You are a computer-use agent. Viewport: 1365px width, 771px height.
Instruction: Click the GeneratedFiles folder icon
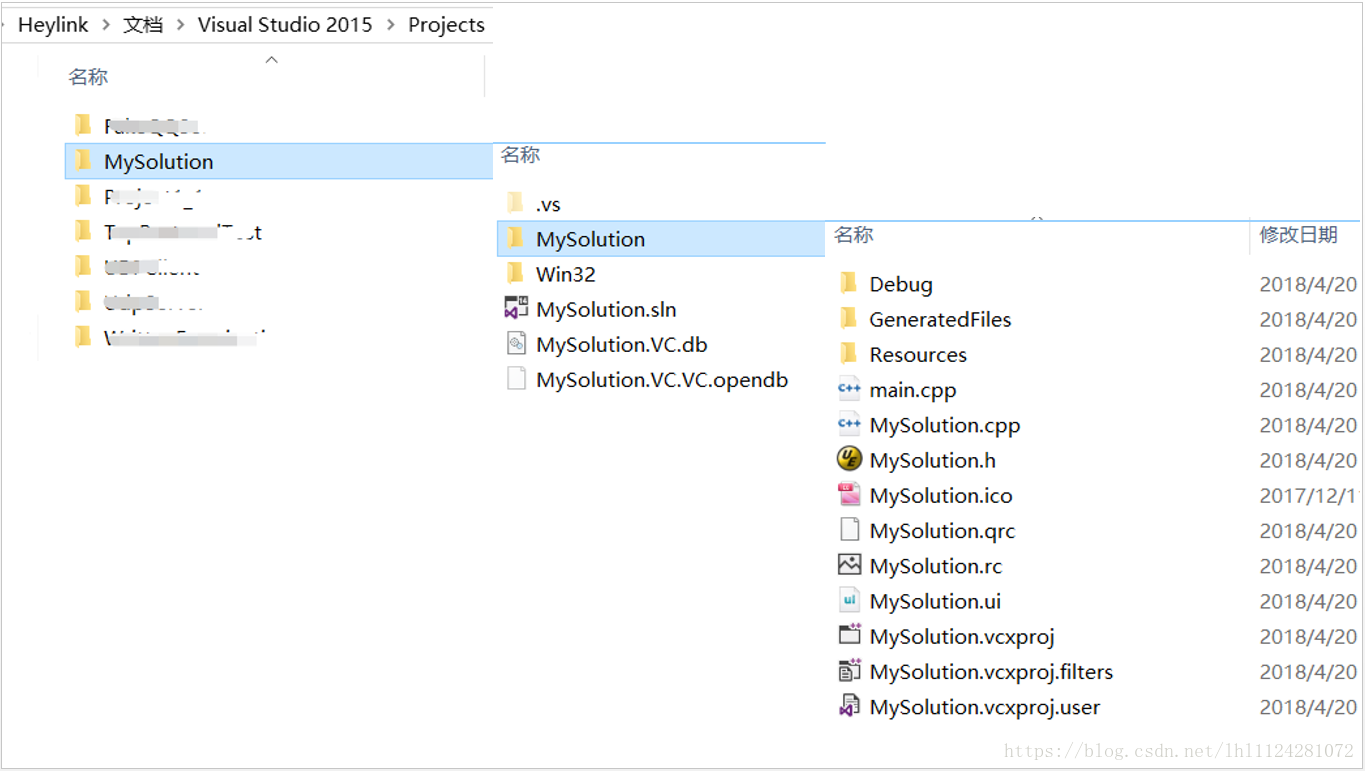pyautogui.click(x=849, y=318)
